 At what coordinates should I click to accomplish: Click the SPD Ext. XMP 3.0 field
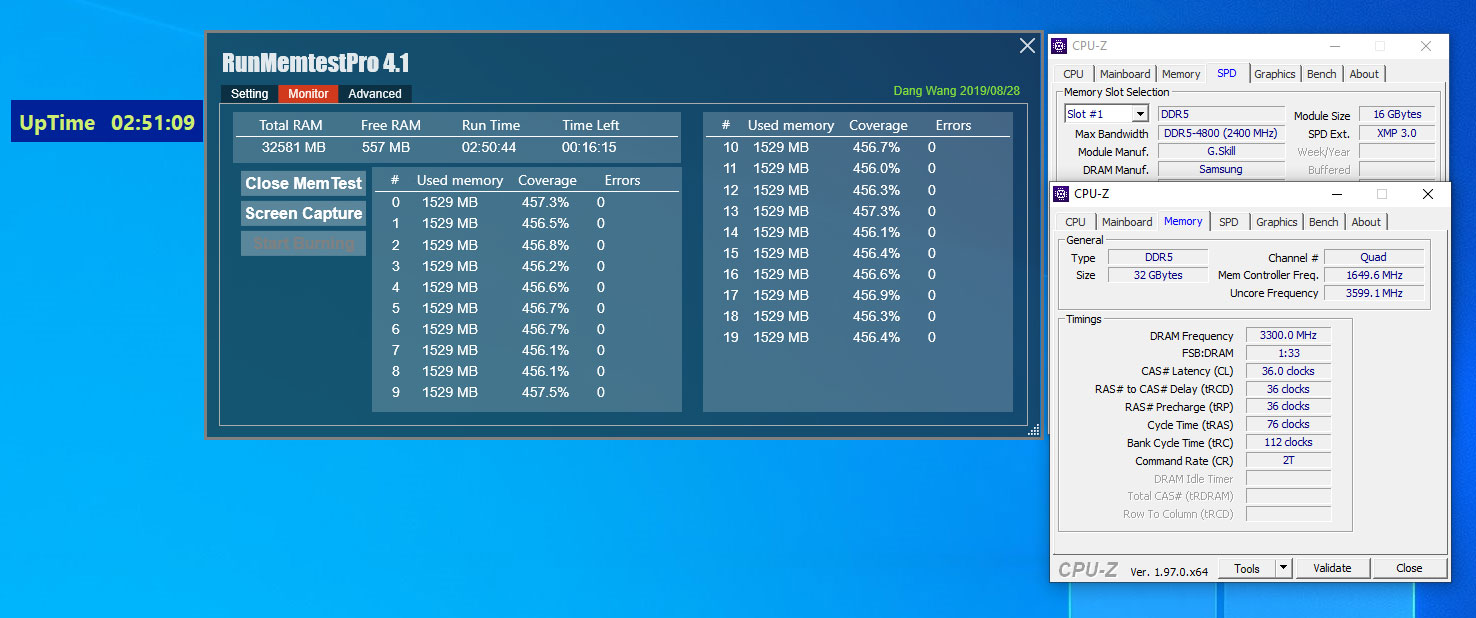tap(1397, 133)
